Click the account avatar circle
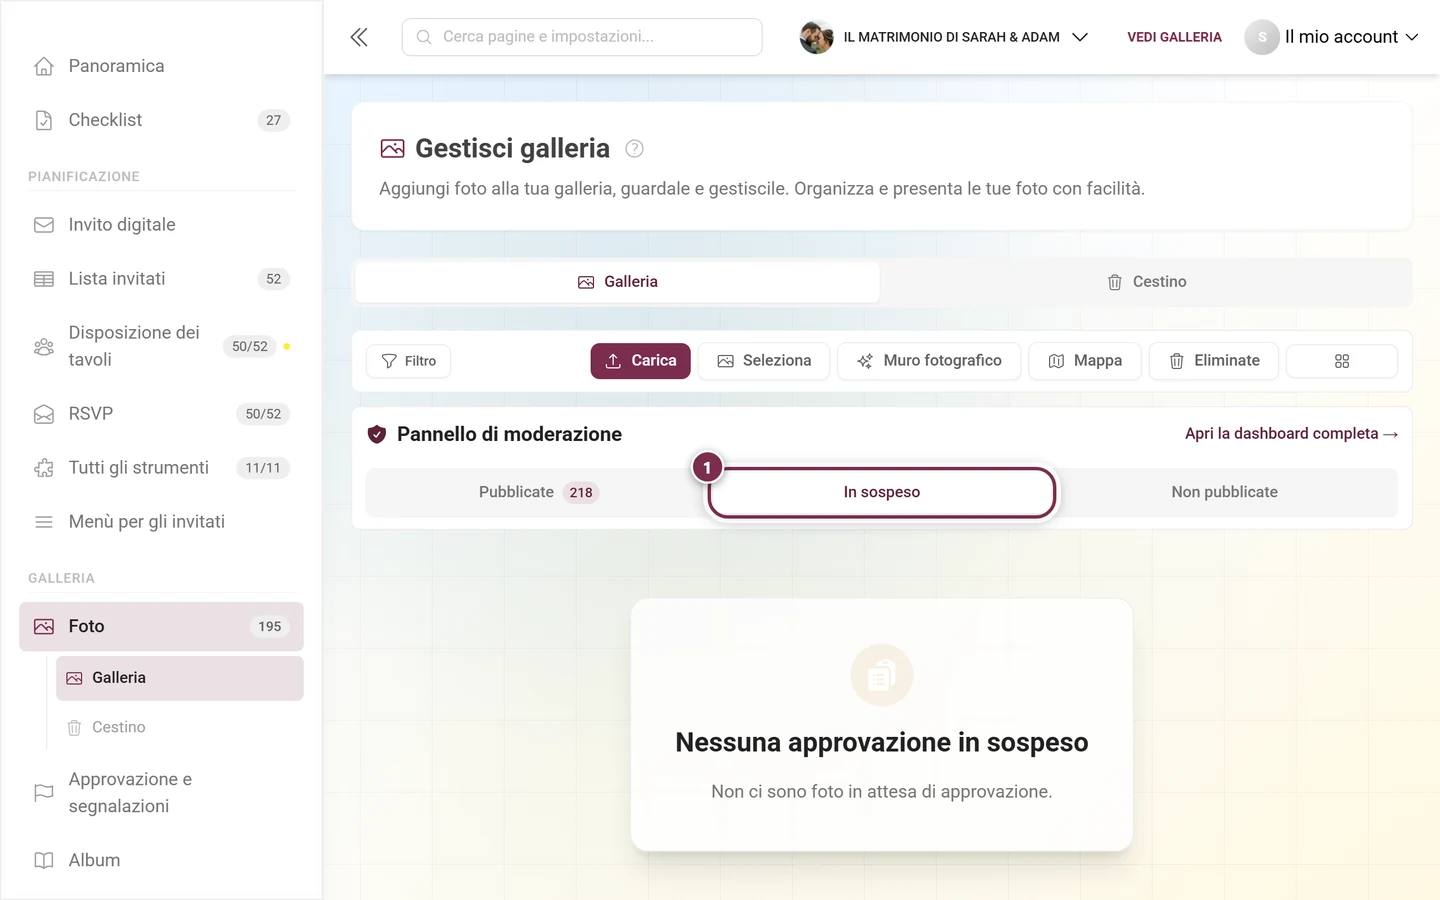1440x900 pixels. (1262, 37)
